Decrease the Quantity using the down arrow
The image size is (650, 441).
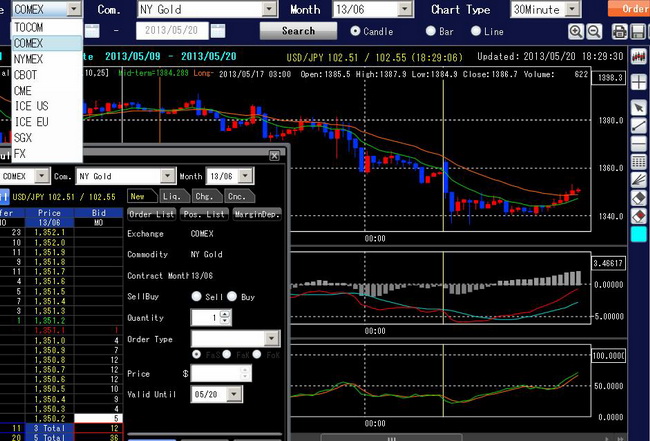click(x=225, y=321)
